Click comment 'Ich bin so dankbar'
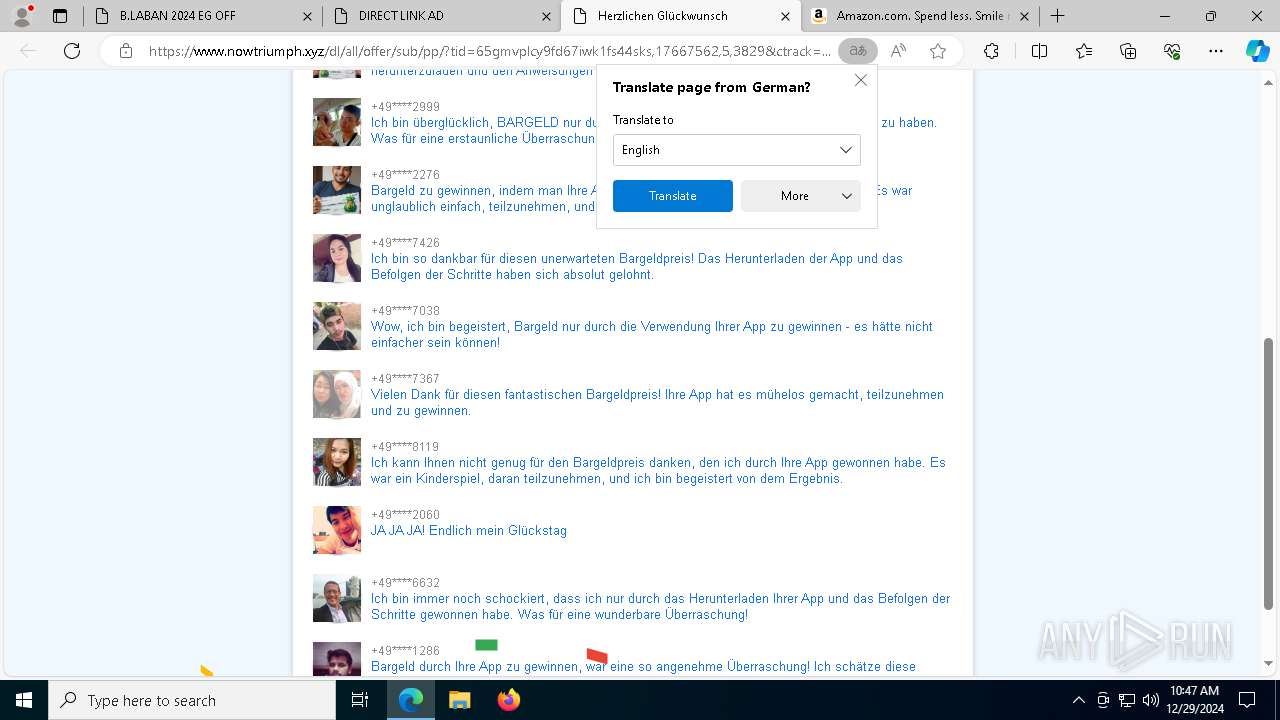The height and width of the screenshot is (720, 1280). [x=637, y=267]
